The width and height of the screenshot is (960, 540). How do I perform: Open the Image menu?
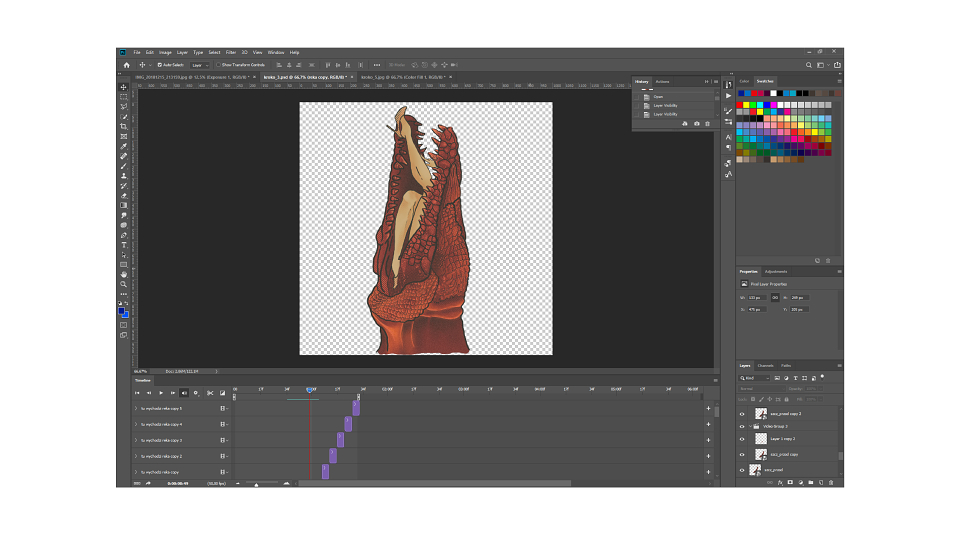tap(165, 53)
